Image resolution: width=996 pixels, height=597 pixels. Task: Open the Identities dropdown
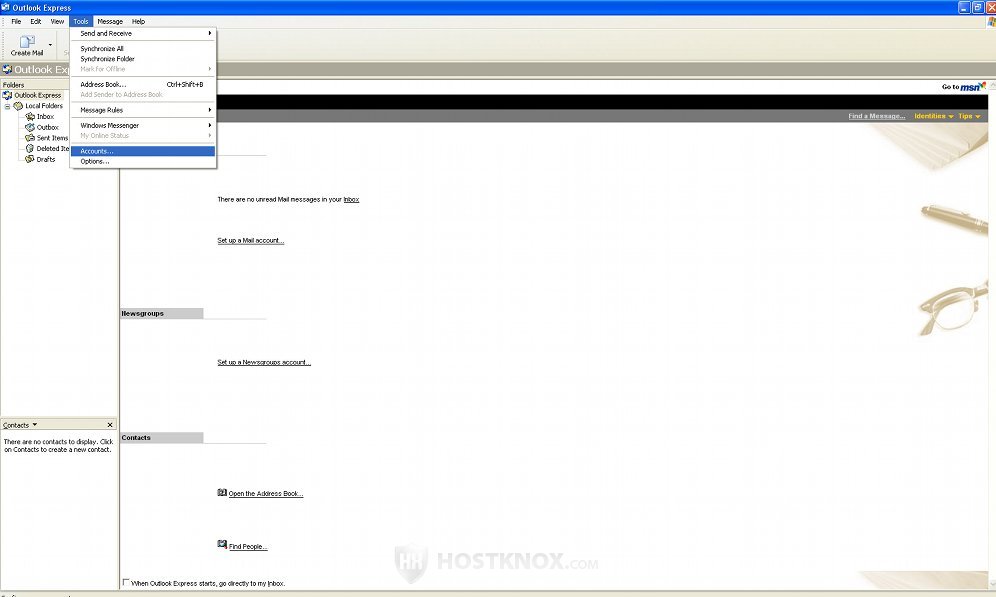pos(934,116)
